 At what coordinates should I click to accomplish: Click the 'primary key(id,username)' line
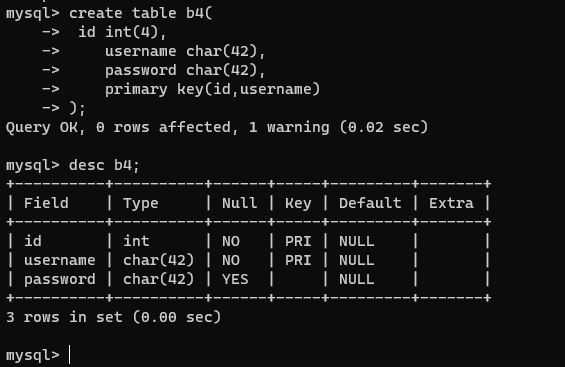tap(212, 89)
